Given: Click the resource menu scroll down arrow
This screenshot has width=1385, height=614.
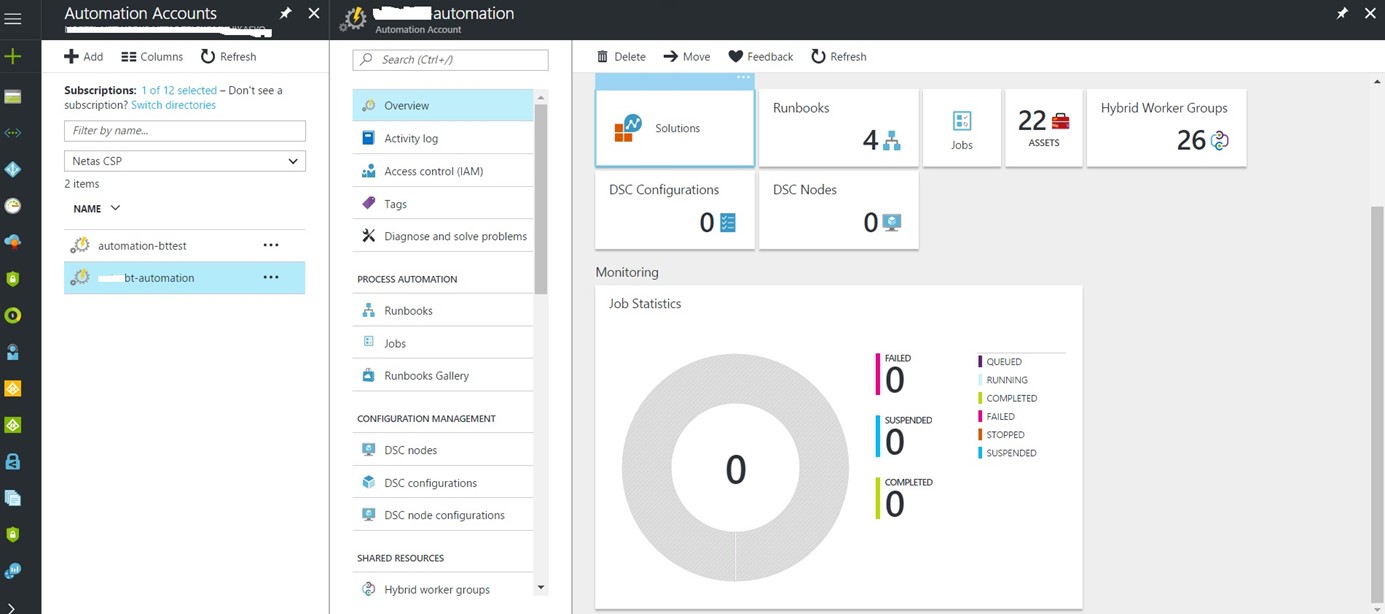Looking at the screenshot, I should pos(541,588).
